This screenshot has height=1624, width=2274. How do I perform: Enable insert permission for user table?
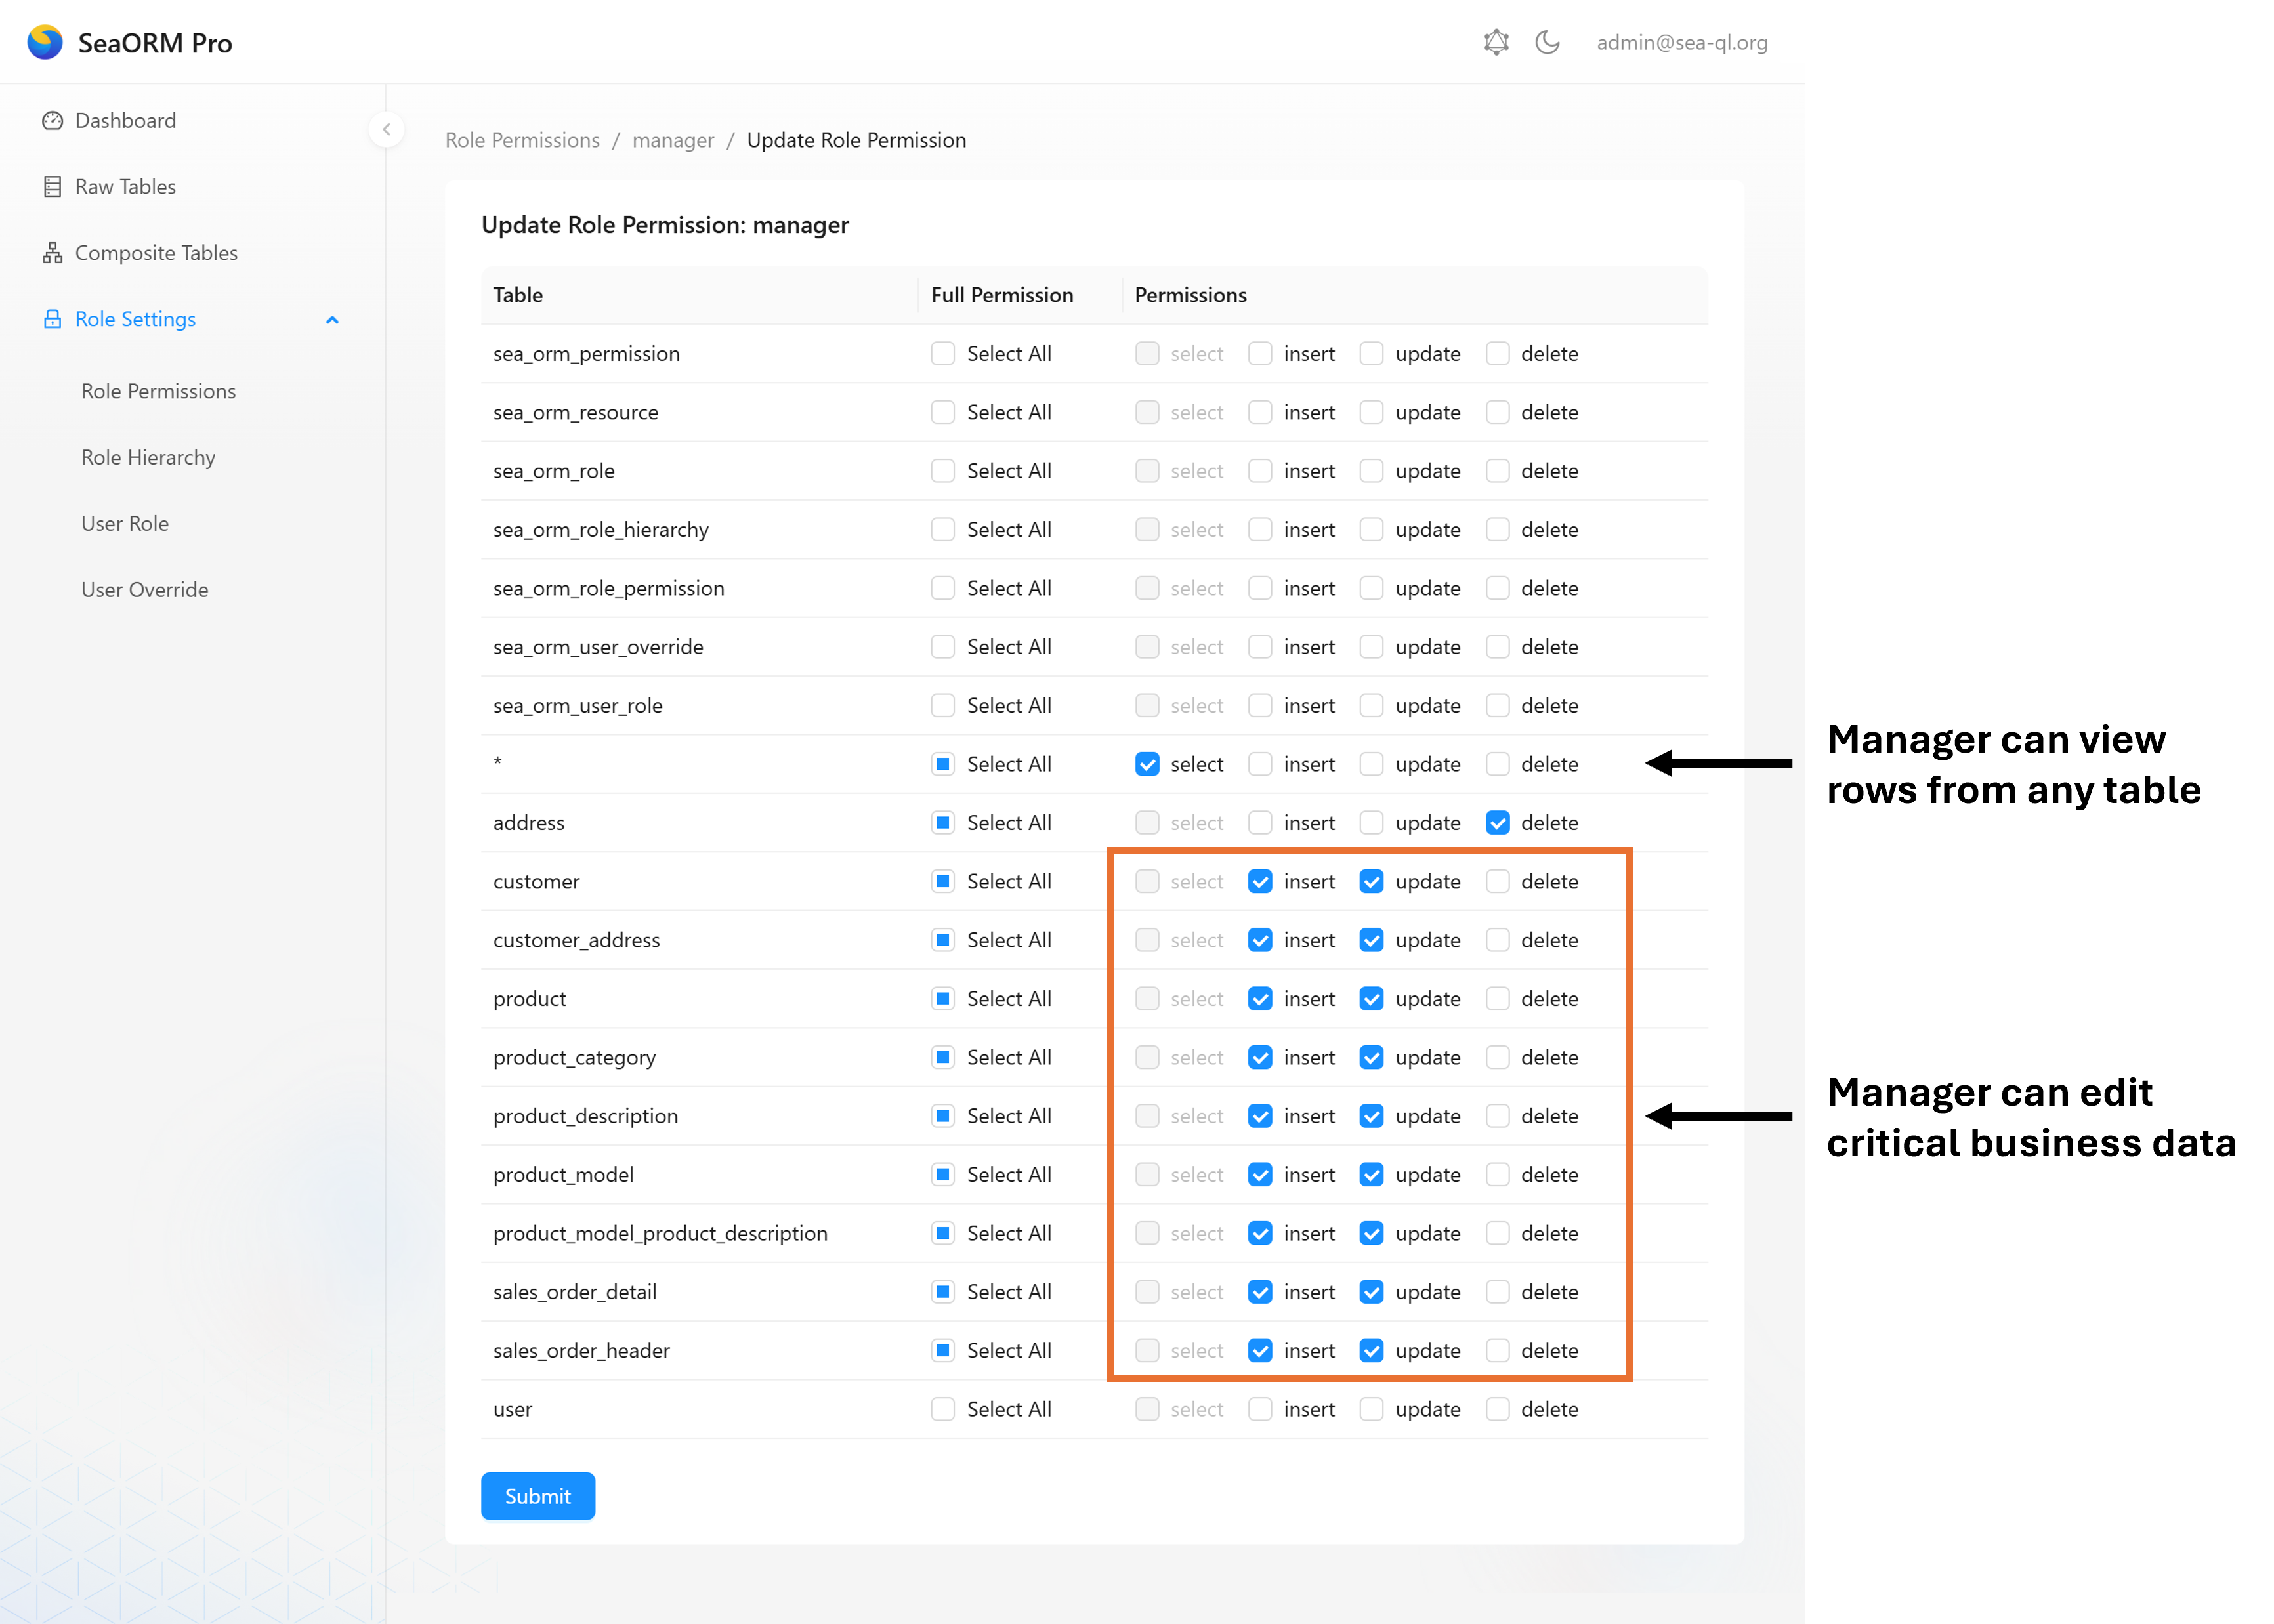pos(1260,1409)
